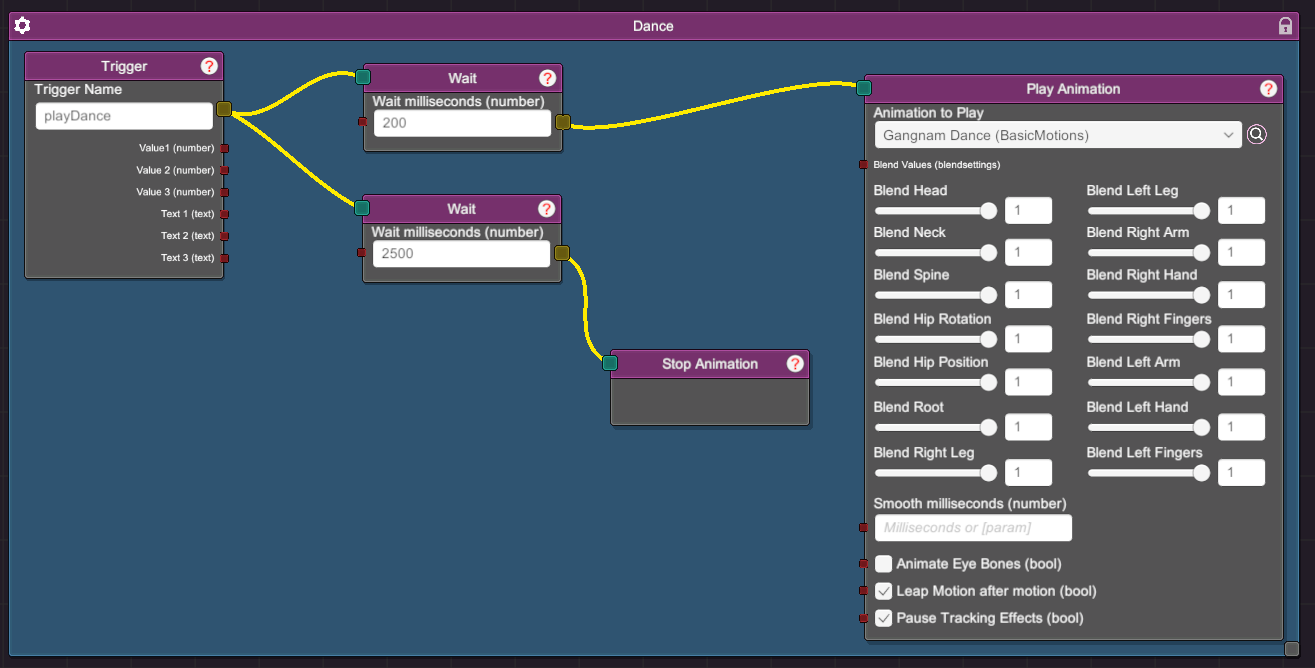
Task: Click the Value 2 (number) output port
Action: [224, 170]
